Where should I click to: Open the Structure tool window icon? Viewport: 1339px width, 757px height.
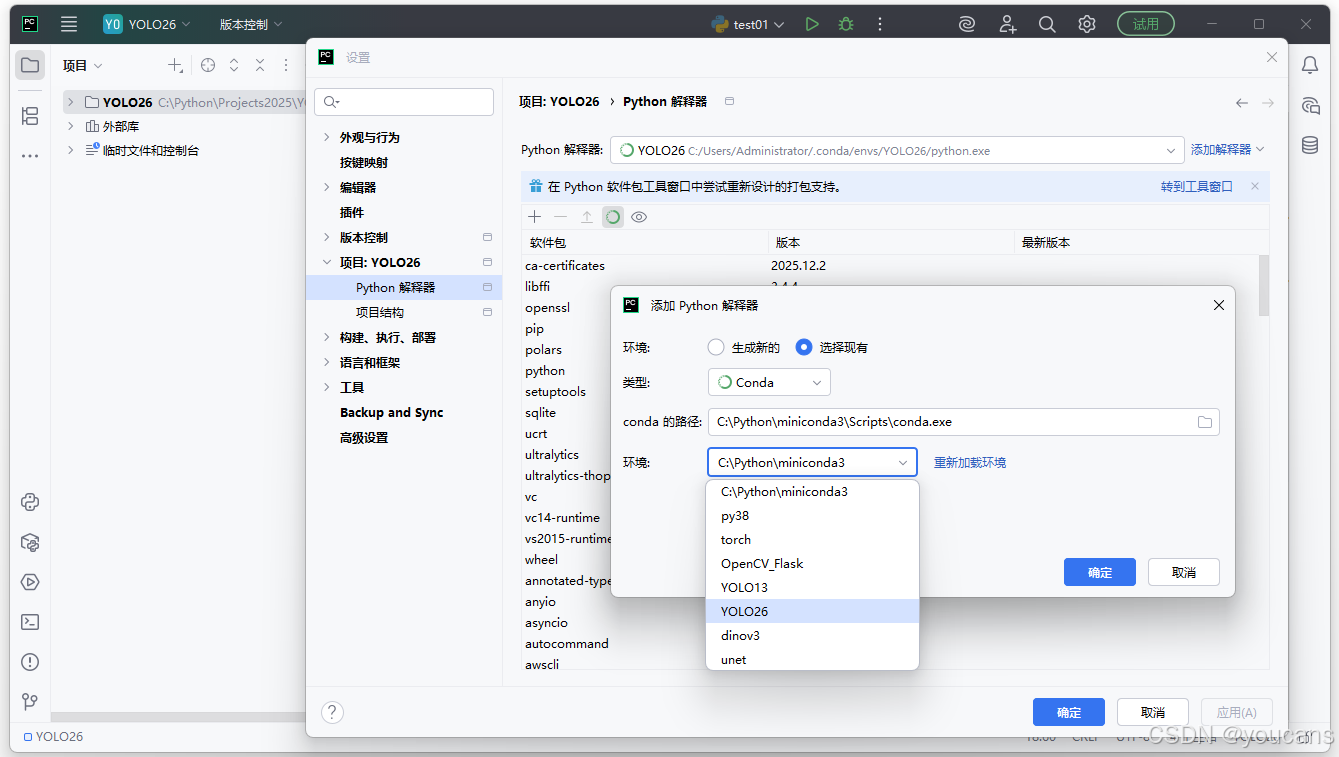point(30,116)
